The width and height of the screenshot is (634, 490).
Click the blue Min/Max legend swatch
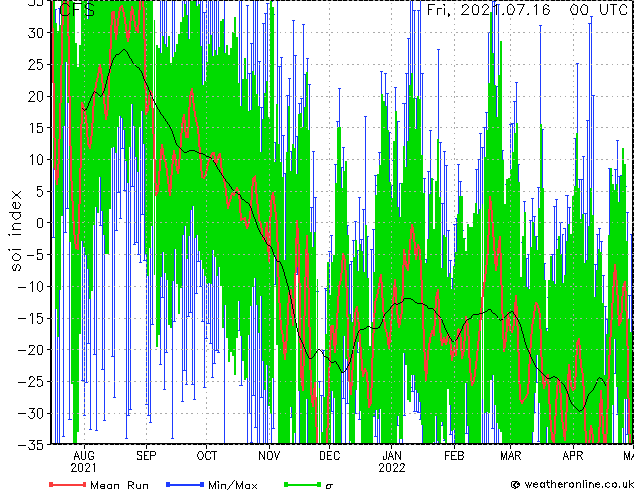[x=185, y=484]
